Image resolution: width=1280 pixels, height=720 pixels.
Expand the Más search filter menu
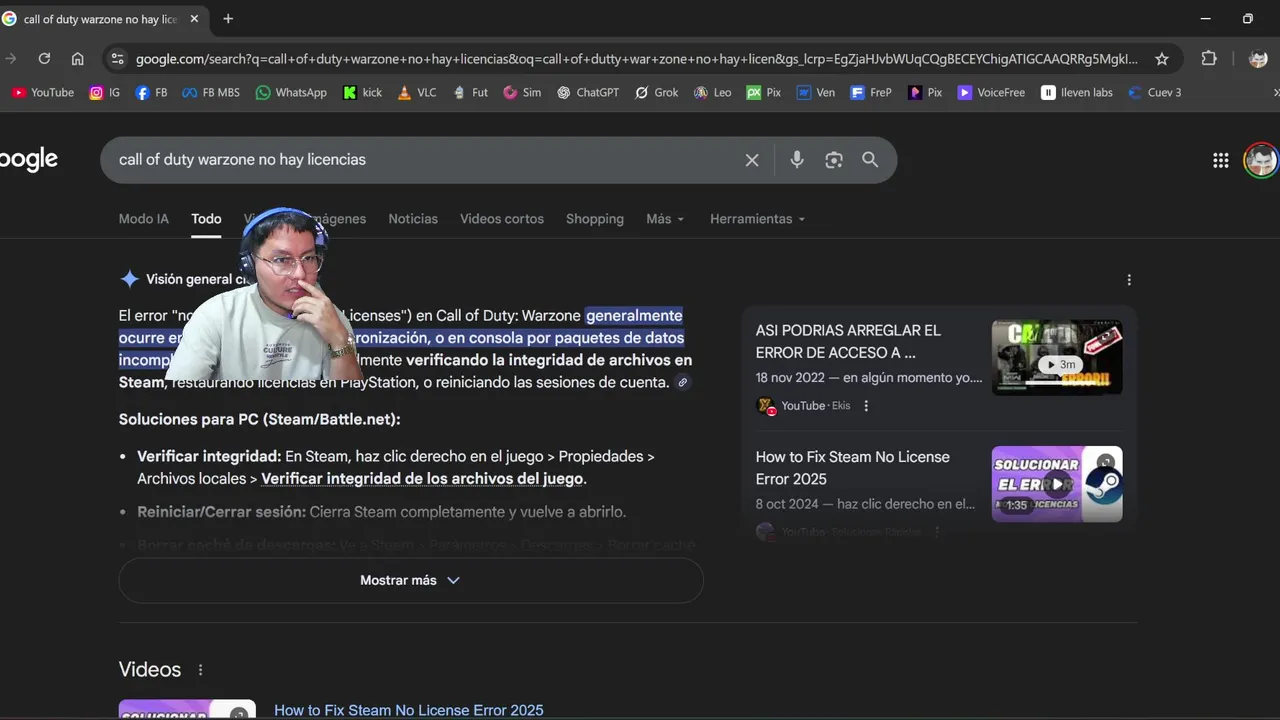tap(665, 219)
